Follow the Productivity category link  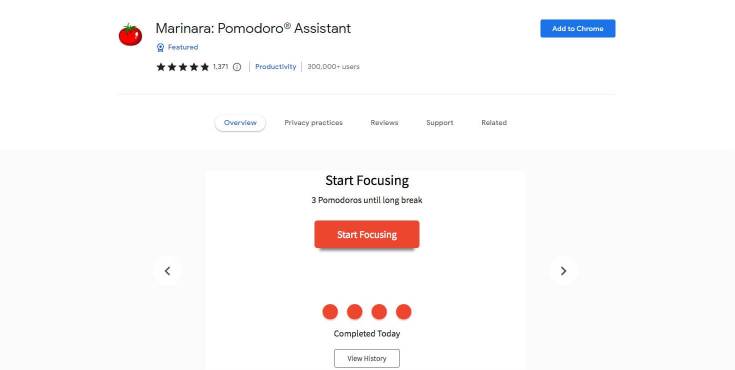pos(276,67)
